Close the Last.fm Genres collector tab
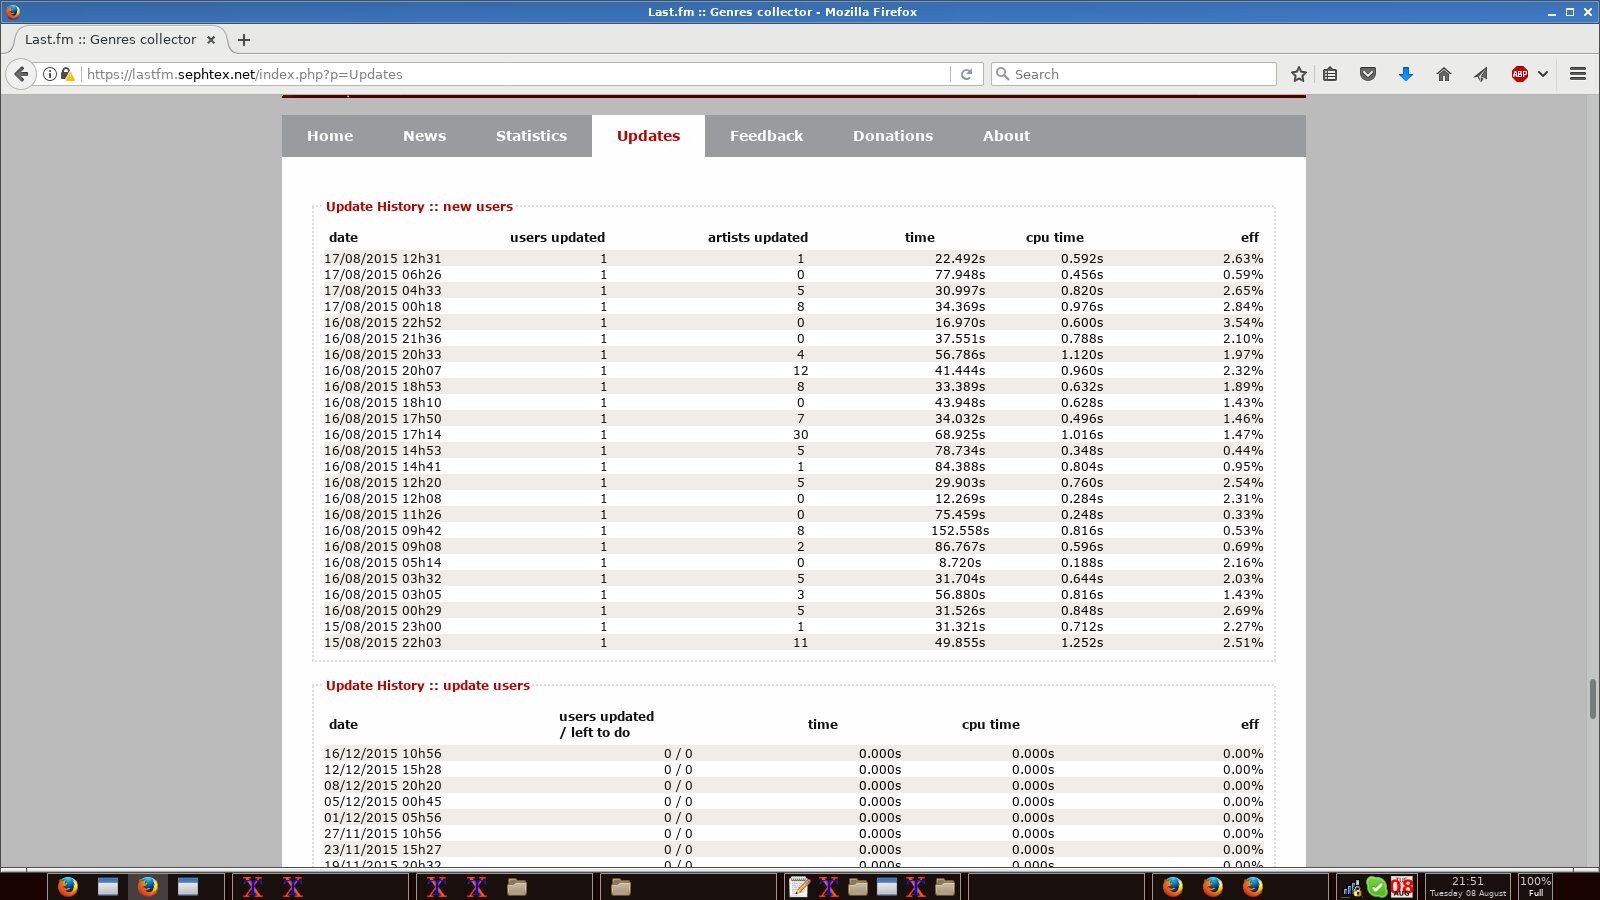Screen dimensions: 1600x900 [x=211, y=40]
